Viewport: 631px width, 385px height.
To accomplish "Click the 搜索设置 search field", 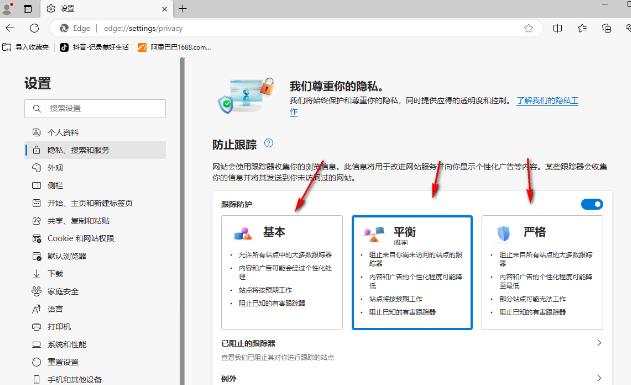I will click(x=95, y=109).
